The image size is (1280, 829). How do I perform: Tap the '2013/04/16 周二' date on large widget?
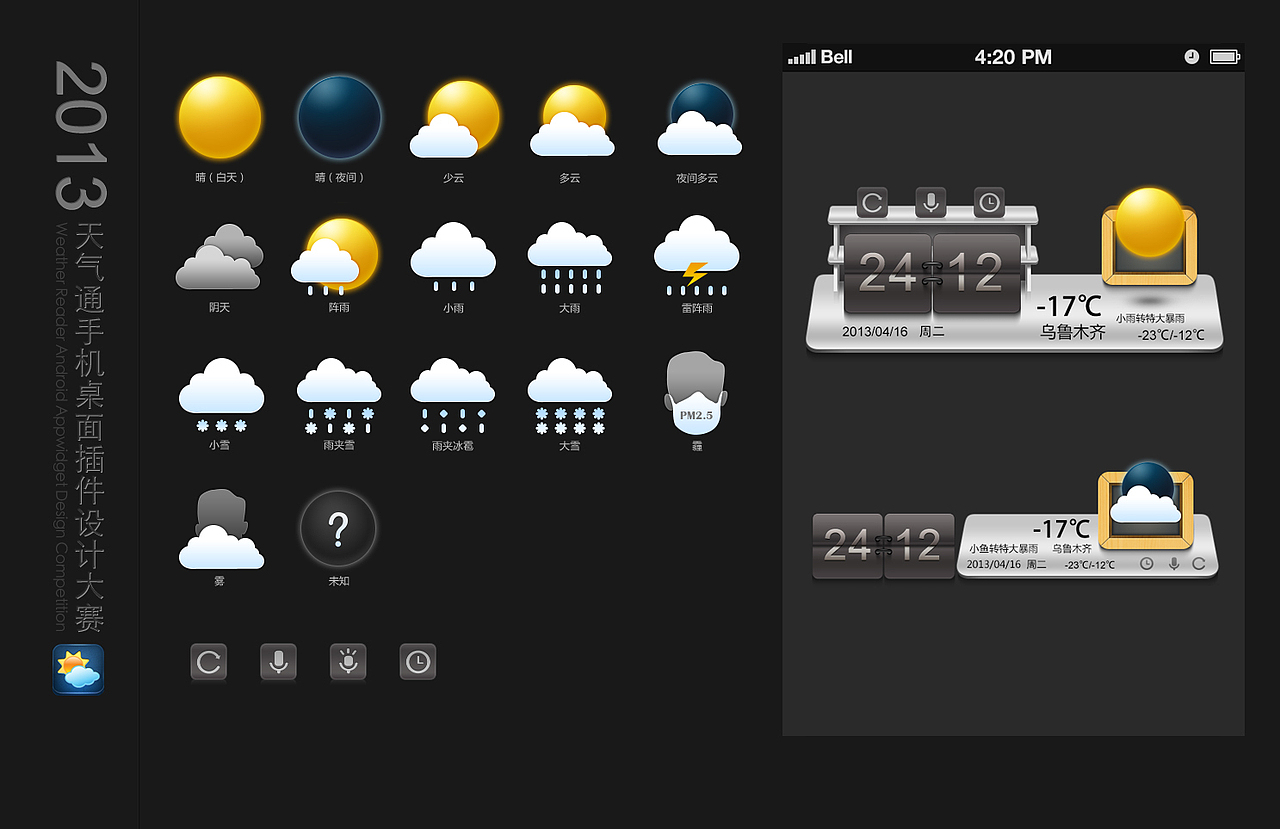pos(893,331)
